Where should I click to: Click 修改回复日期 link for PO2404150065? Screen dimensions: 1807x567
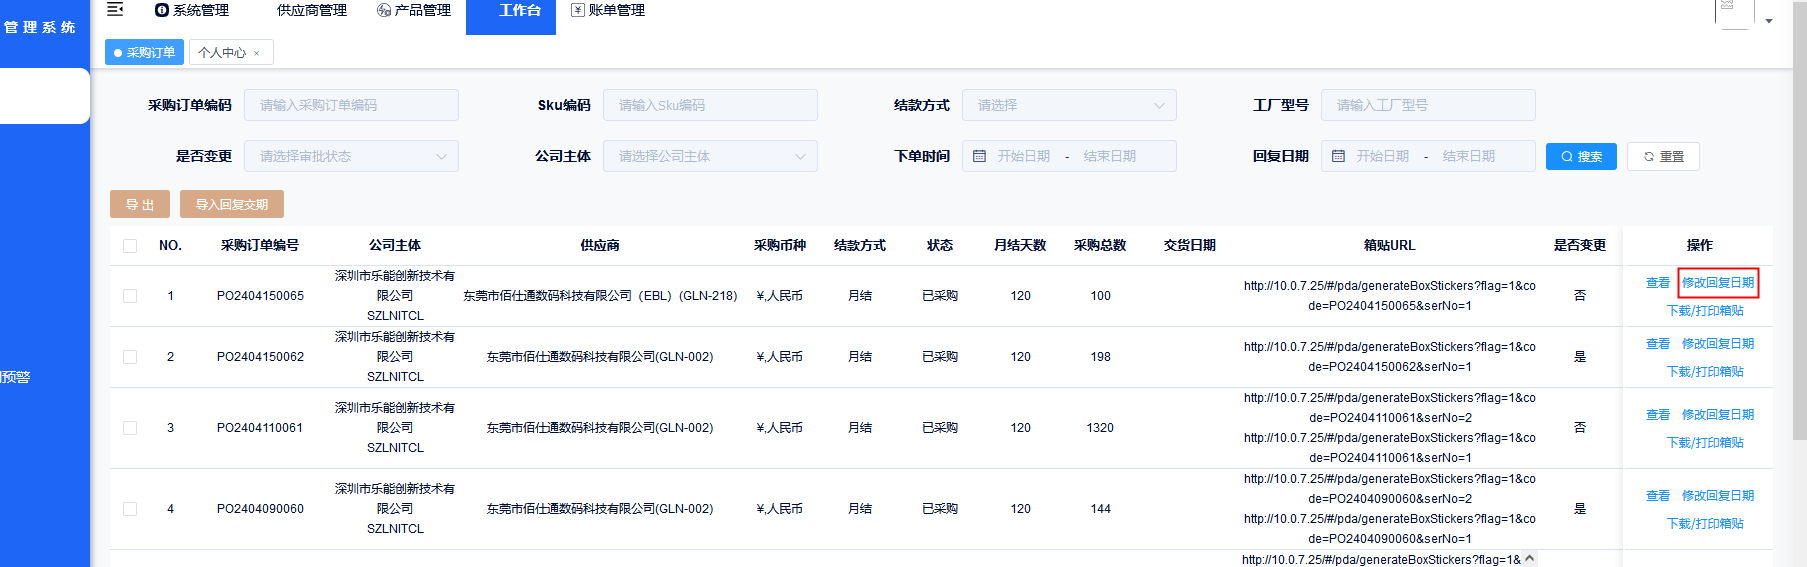pyautogui.click(x=1717, y=283)
